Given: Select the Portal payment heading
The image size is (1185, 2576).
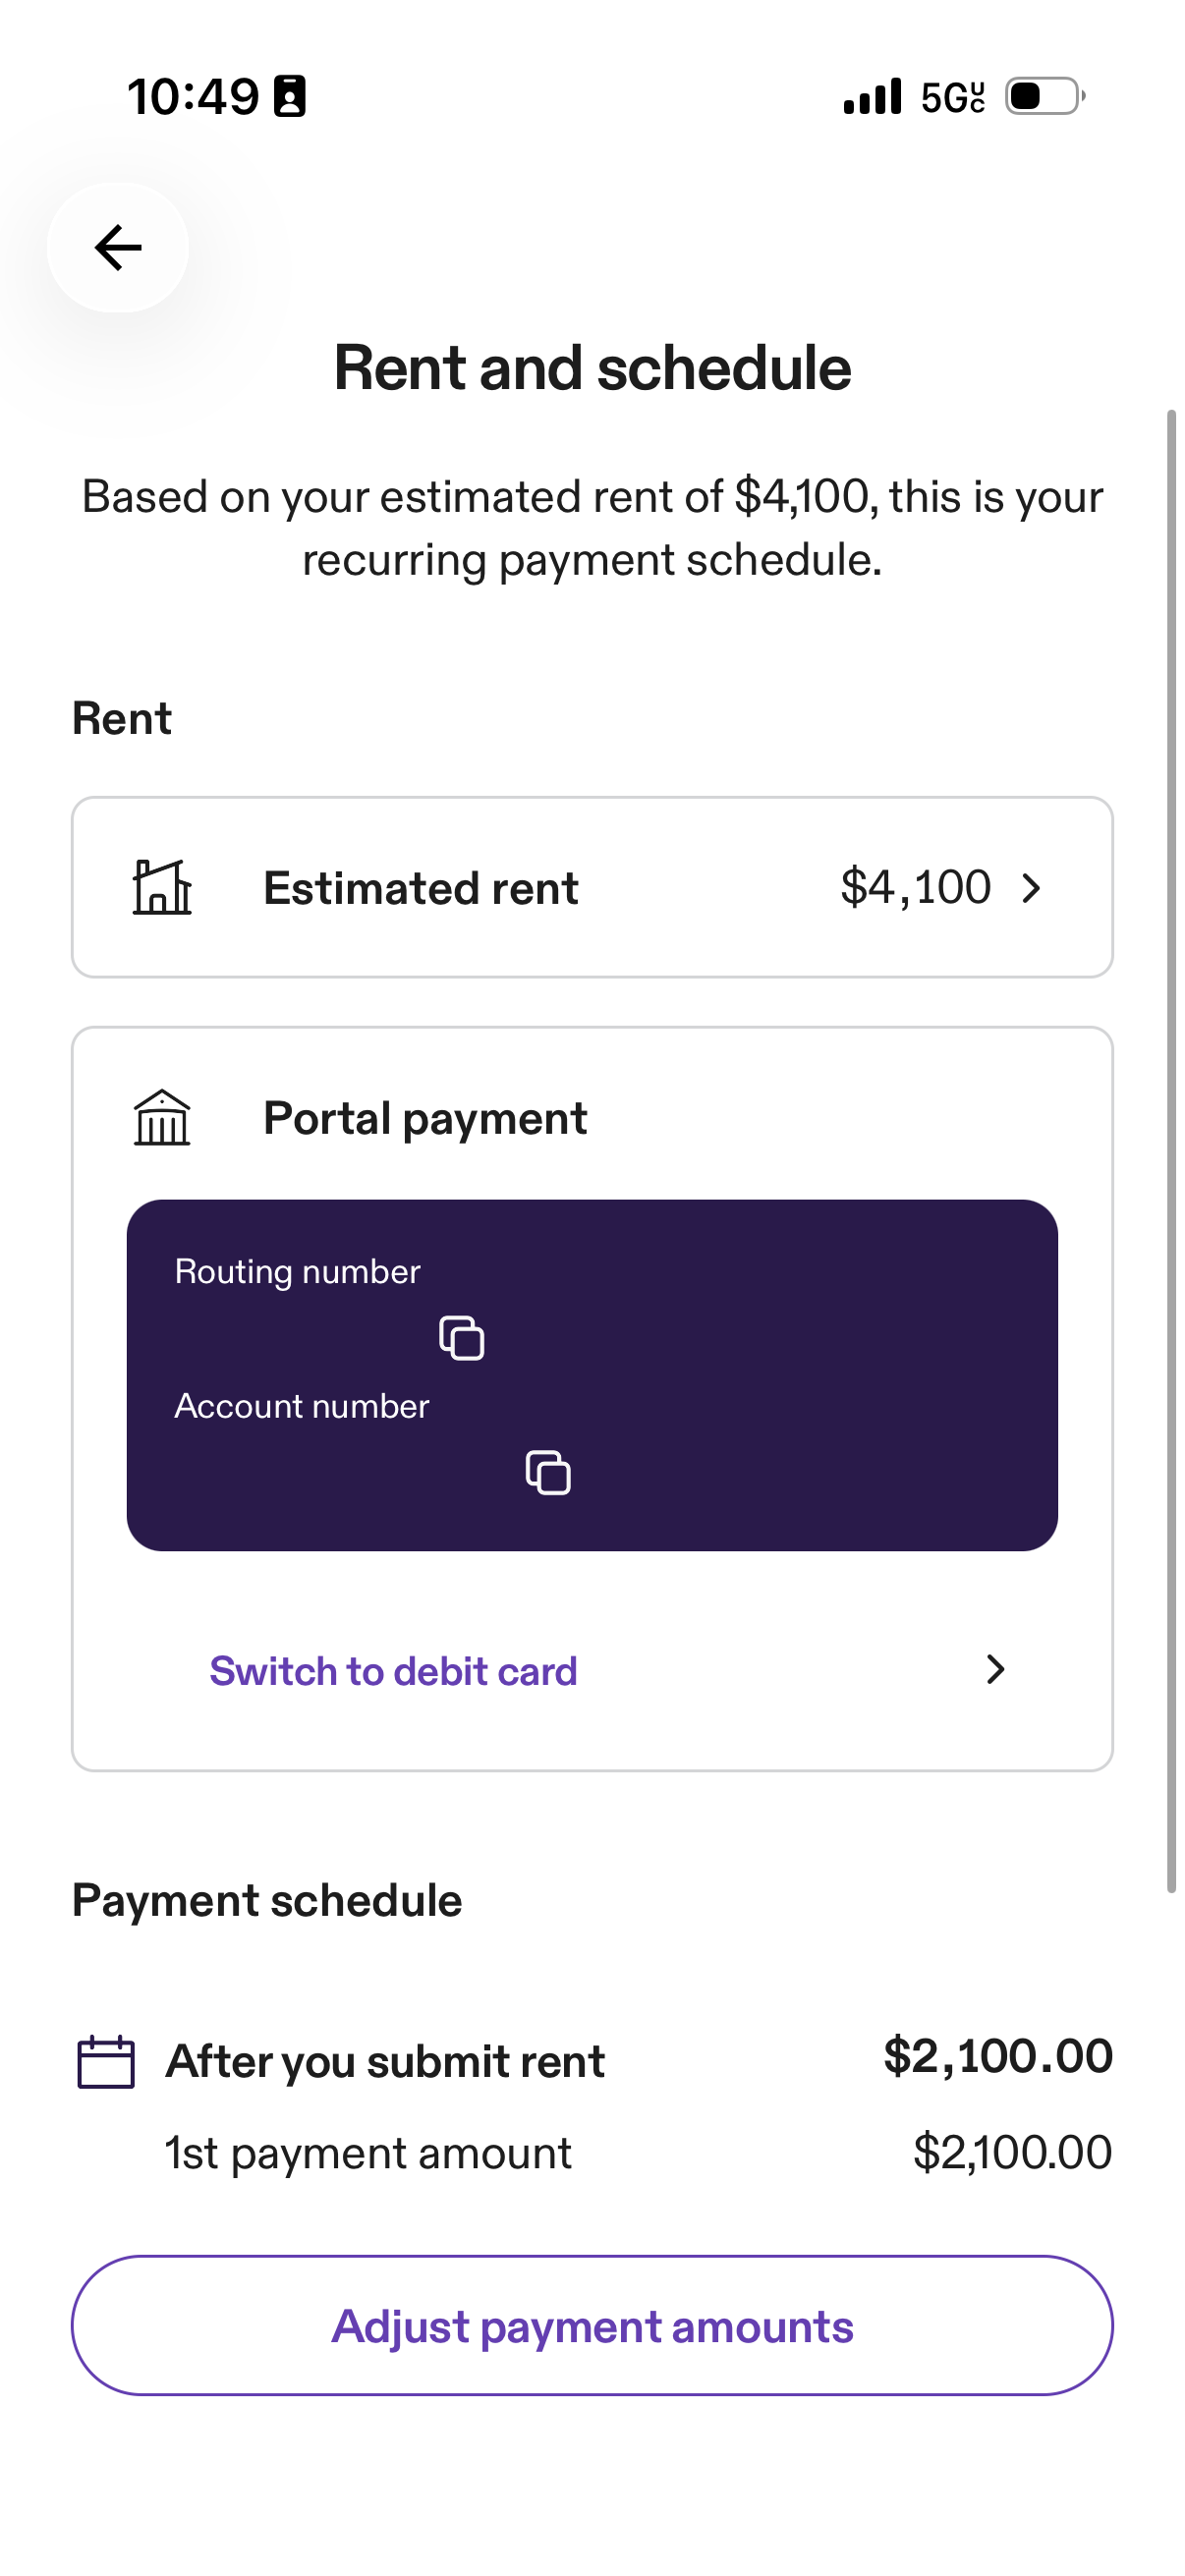Looking at the screenshot, I should [x=425, y=1118].
